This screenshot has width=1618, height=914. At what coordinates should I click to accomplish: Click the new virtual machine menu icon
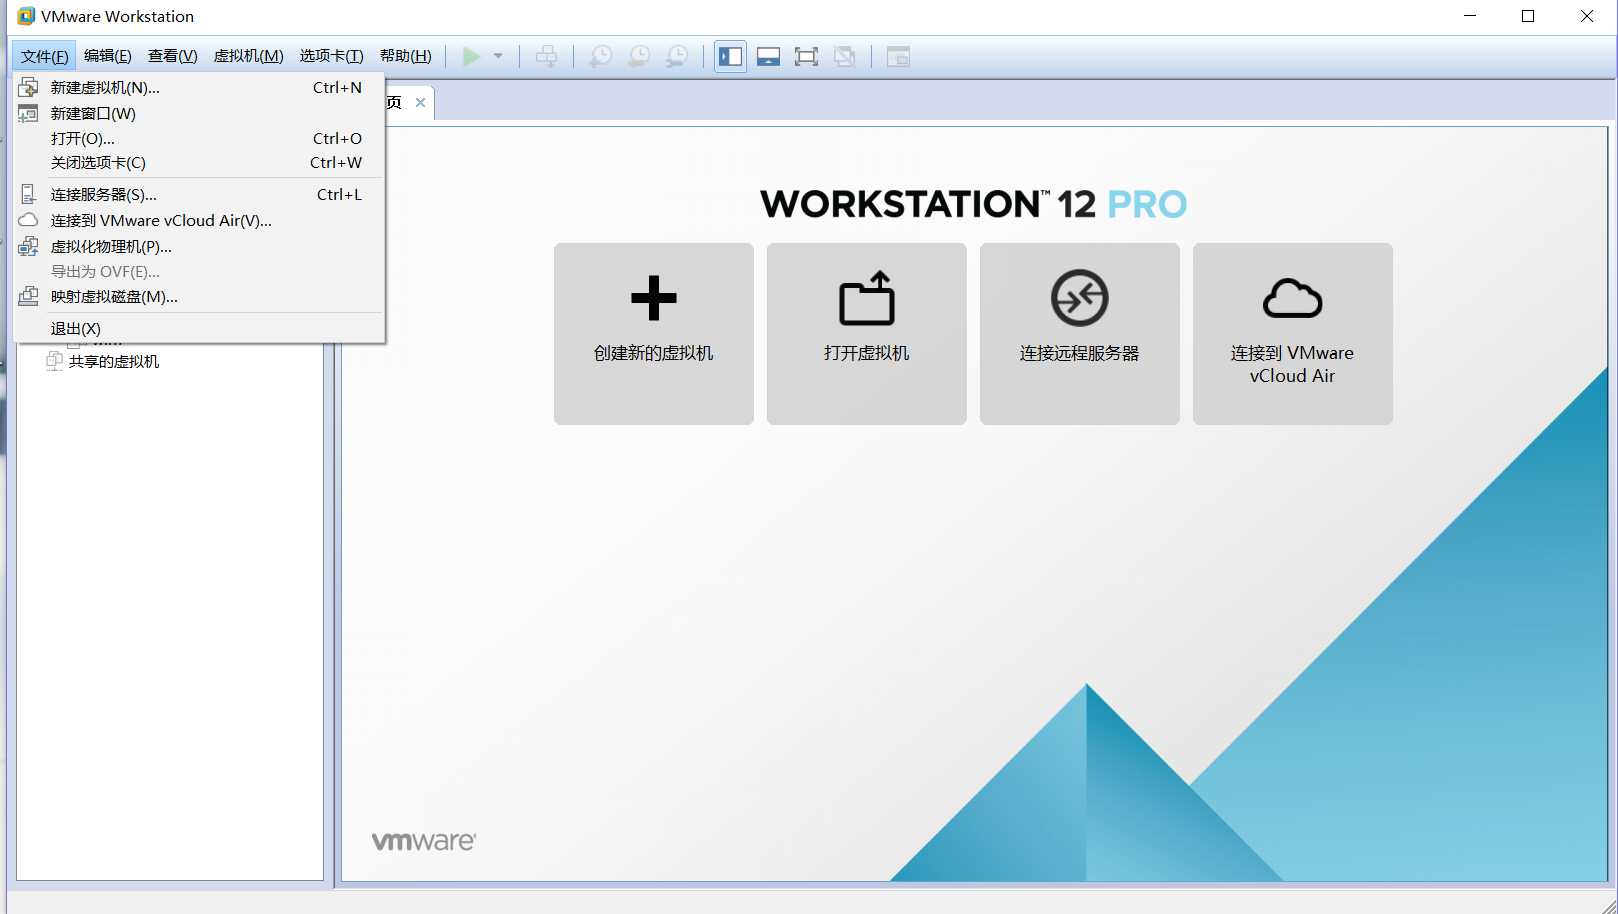point(29,87)
